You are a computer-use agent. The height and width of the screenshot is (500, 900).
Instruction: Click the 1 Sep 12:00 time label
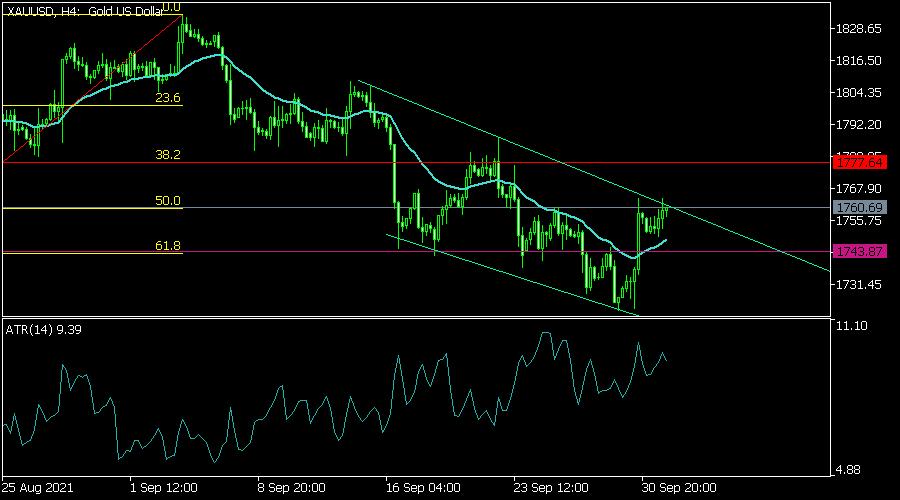click(164, 488)
